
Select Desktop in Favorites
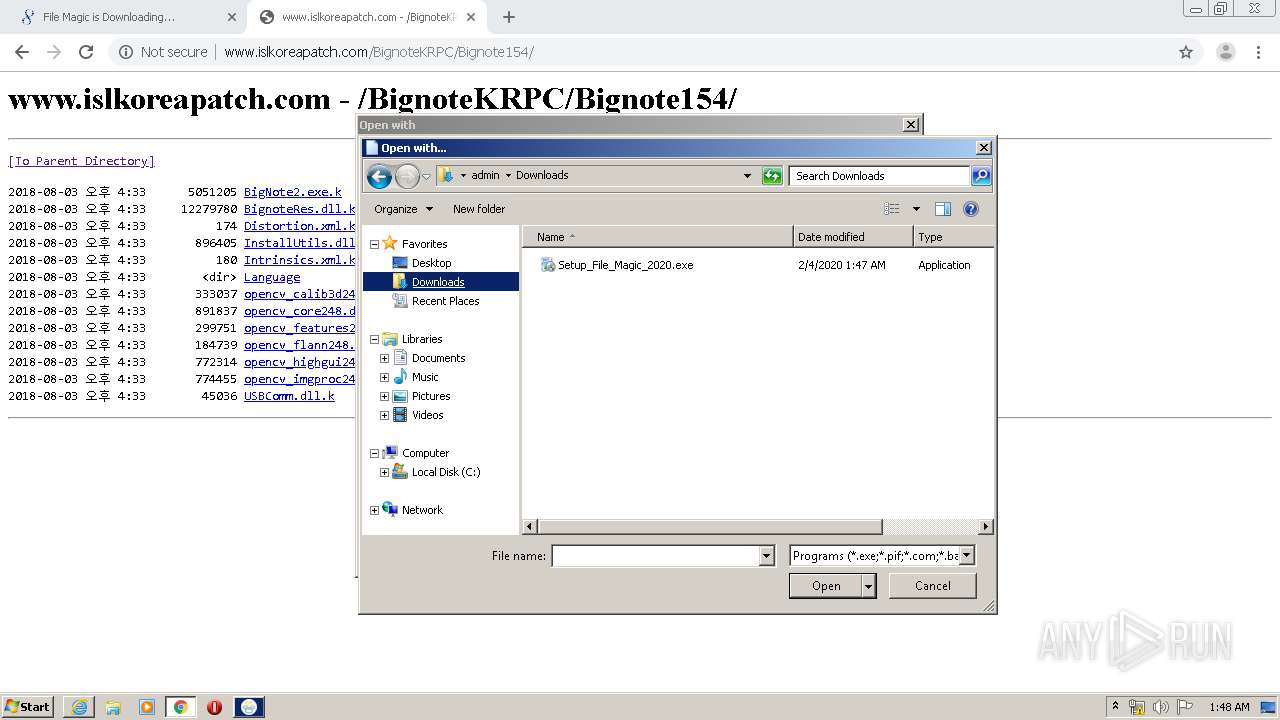point(431,263)
